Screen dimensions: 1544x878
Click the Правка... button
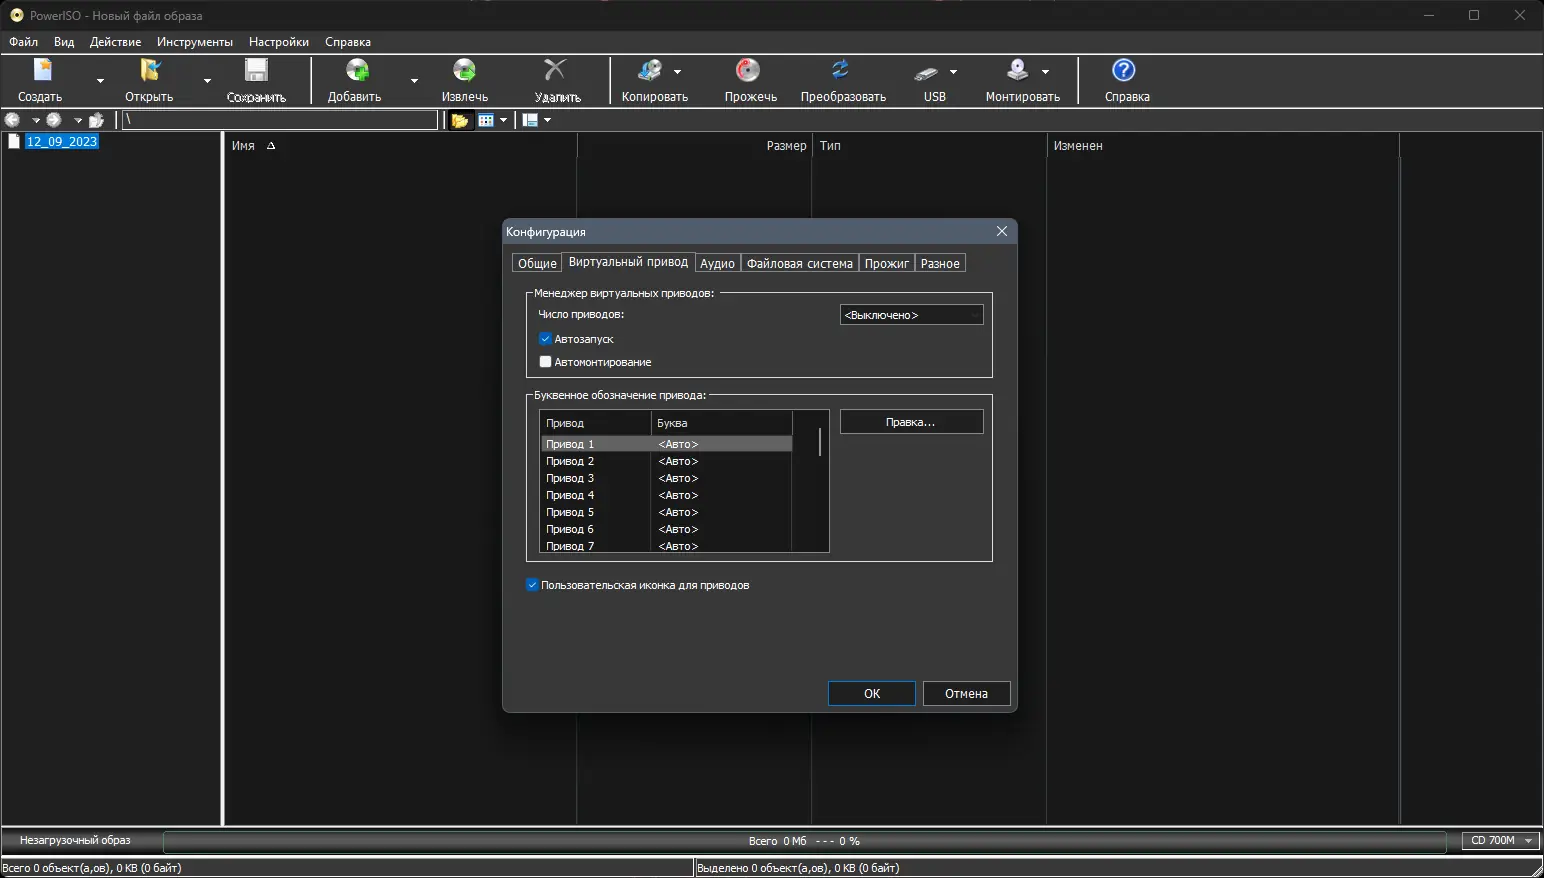click(911, 422)
